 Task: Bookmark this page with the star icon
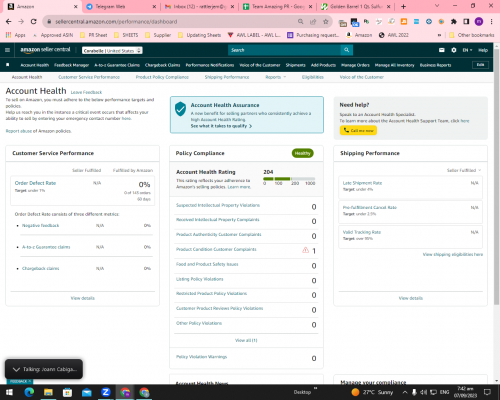tap(326, 22)
